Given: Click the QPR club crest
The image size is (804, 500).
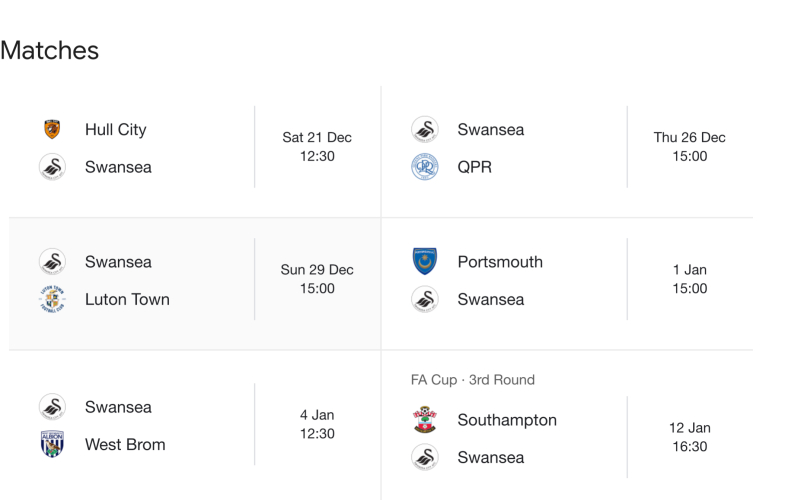Looking at the screenshot, I should (425, 167).
